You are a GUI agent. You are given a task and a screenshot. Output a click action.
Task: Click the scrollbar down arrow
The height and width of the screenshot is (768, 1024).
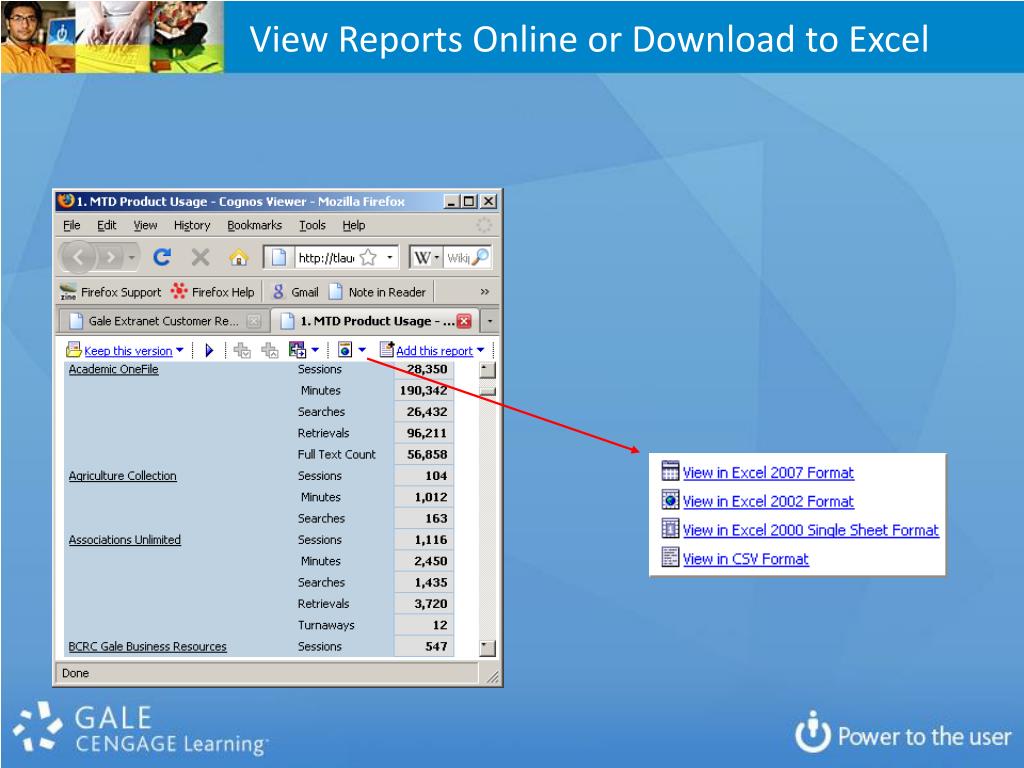pyautogui.click(x=487, y=648)
